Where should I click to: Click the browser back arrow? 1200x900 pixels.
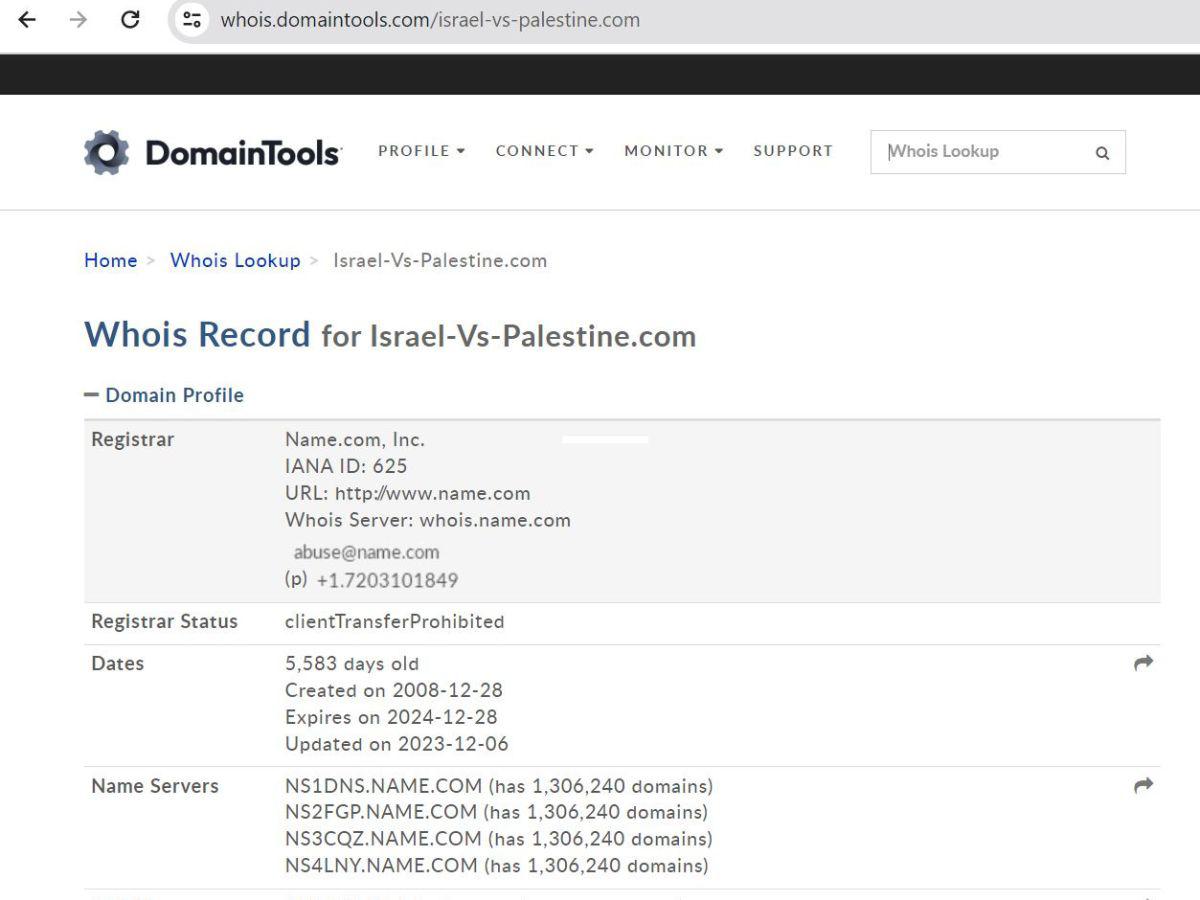click(27, 19)
